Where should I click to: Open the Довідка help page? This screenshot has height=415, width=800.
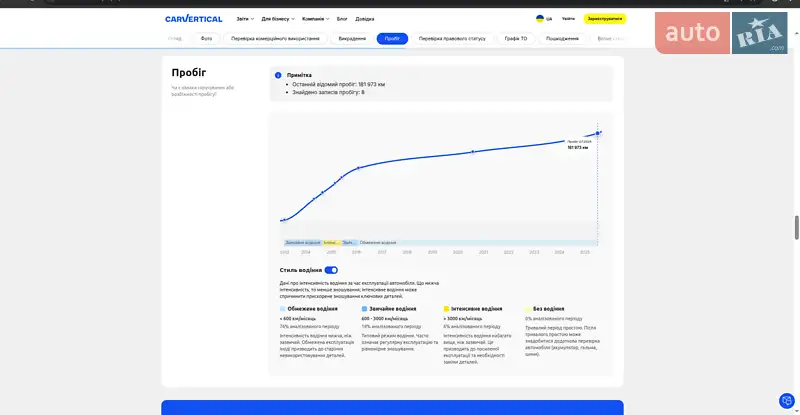click(x=365, y=18)
